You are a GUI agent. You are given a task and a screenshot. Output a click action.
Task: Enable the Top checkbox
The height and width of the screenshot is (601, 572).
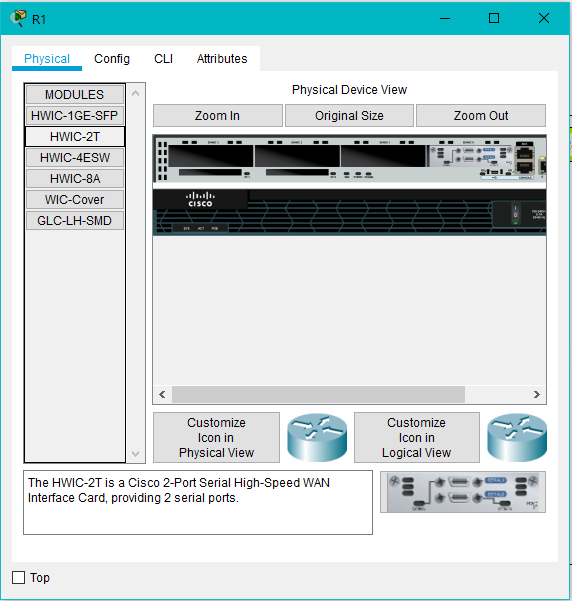coord(18,577)
